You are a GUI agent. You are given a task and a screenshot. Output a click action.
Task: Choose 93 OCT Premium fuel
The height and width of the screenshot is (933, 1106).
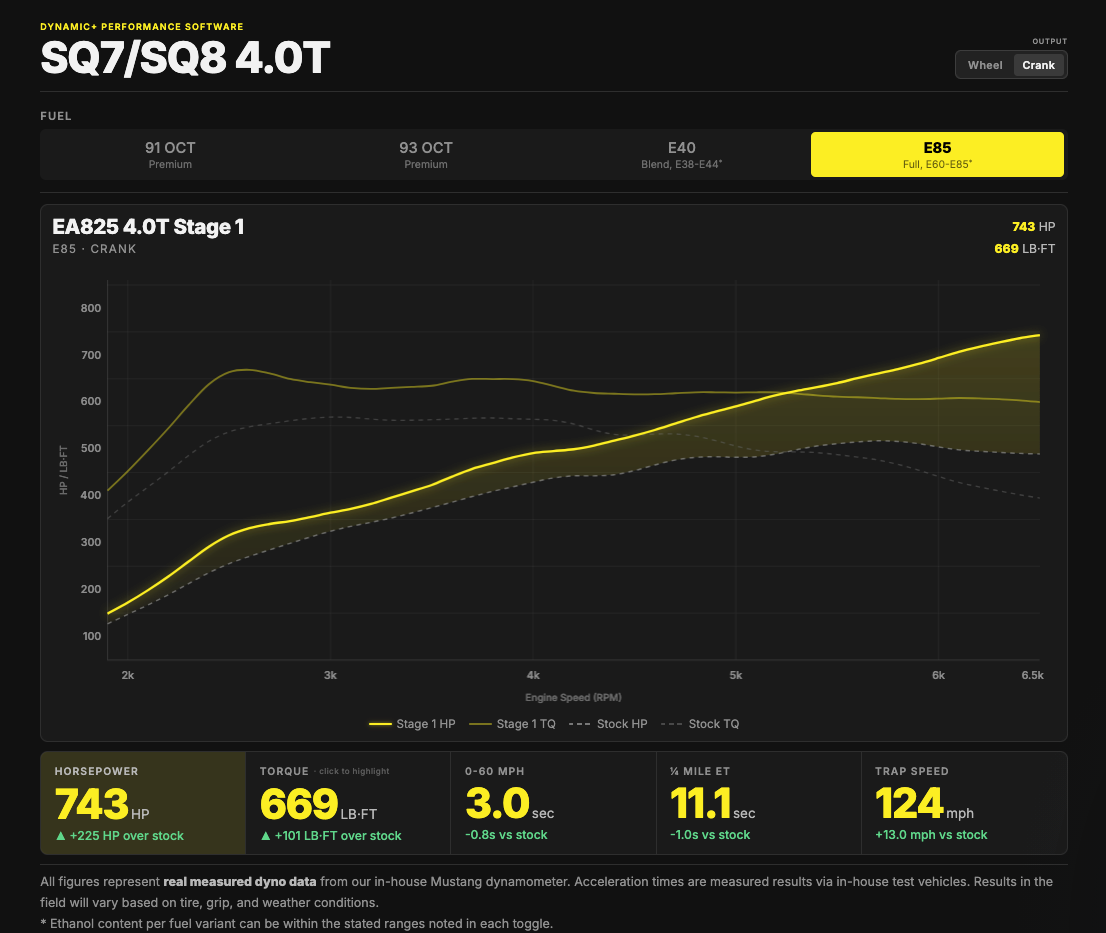[426, 154]
